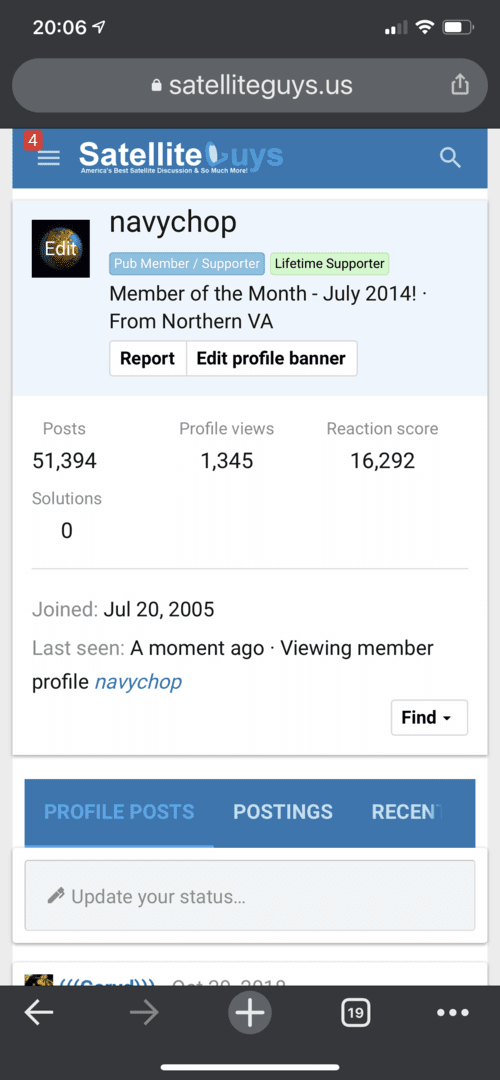
Task: Expand the Find dropdown
Action: click(x=429, y=717)
